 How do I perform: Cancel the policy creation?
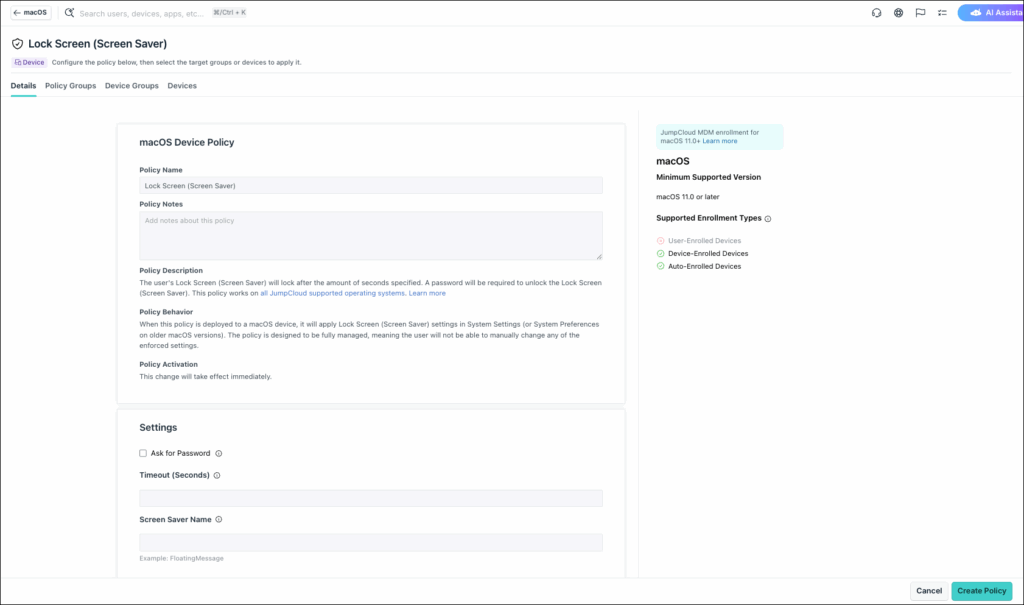(929, 591)
